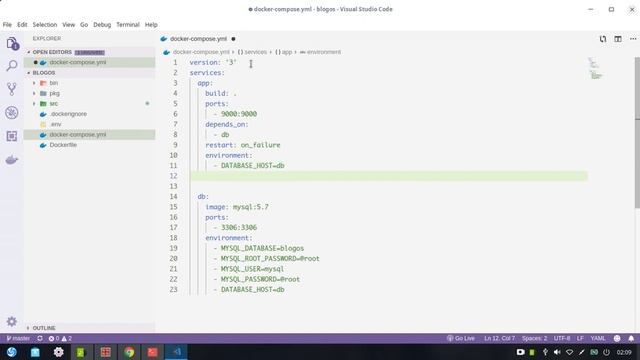Open the start menu icon in the taskbar
This screenshot has width=640, height=360.
(x=12, y=352)
